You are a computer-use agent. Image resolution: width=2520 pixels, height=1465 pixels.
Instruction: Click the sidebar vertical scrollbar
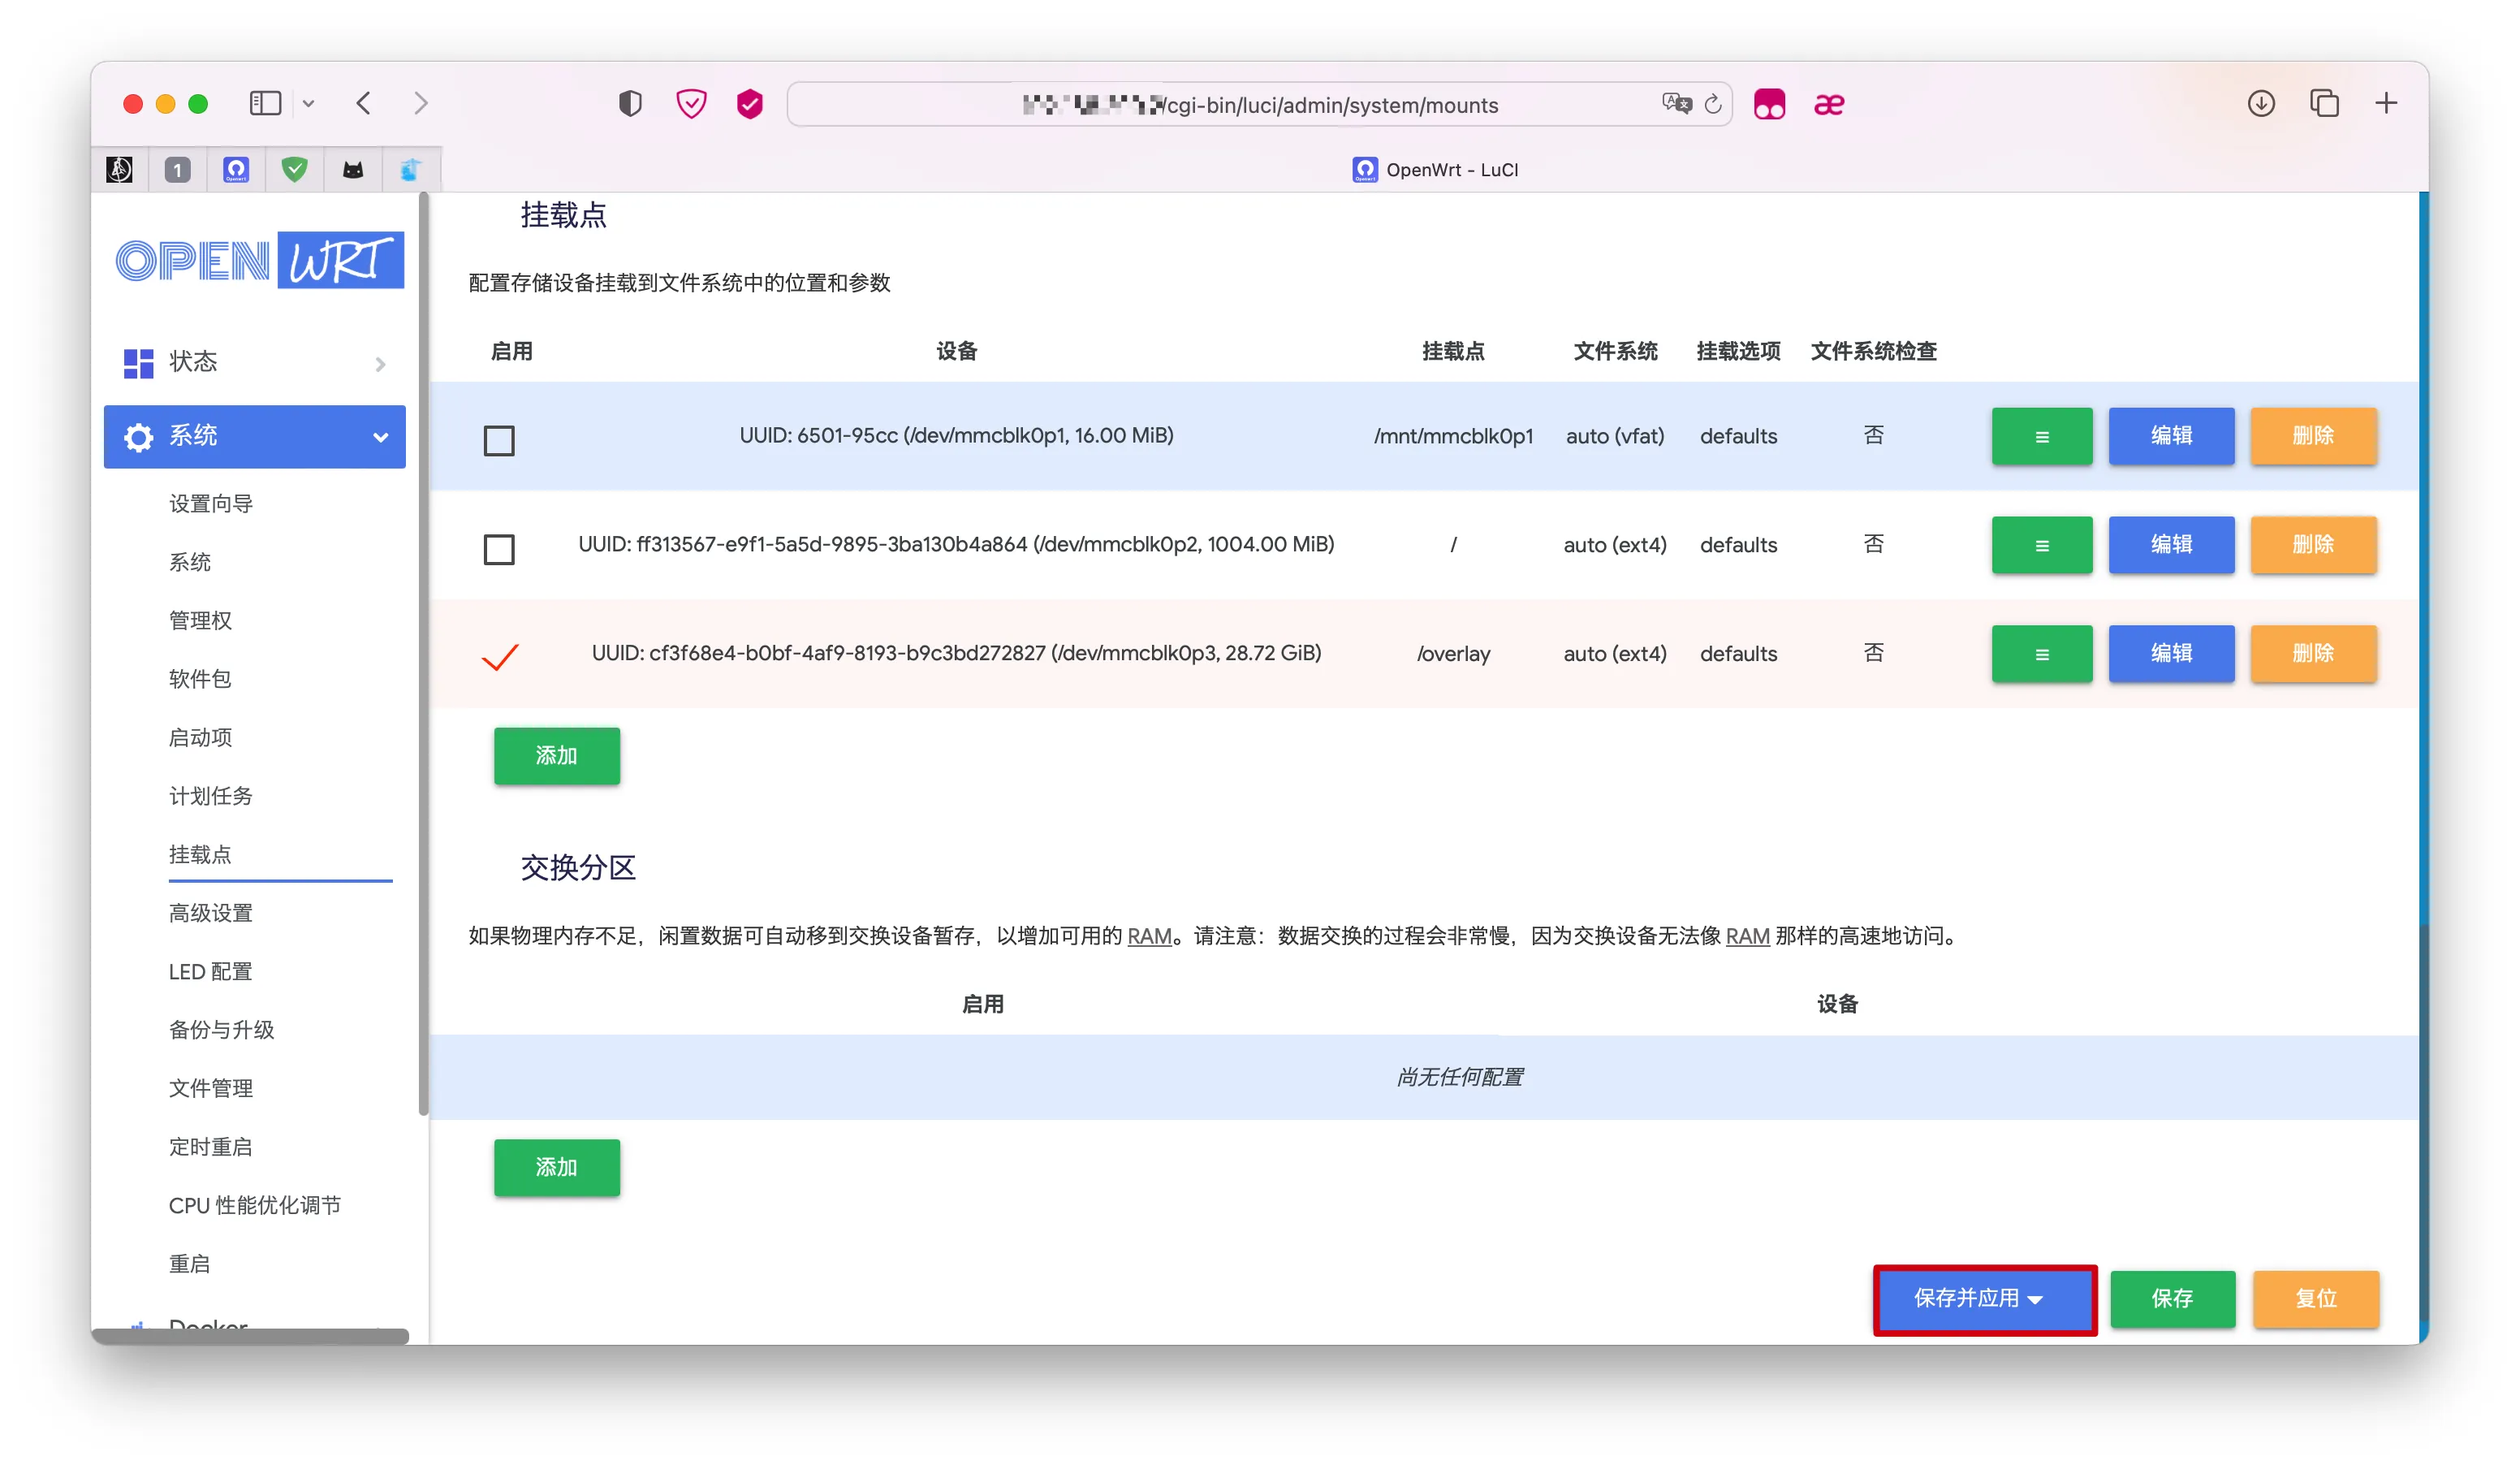tap(423, 655)
